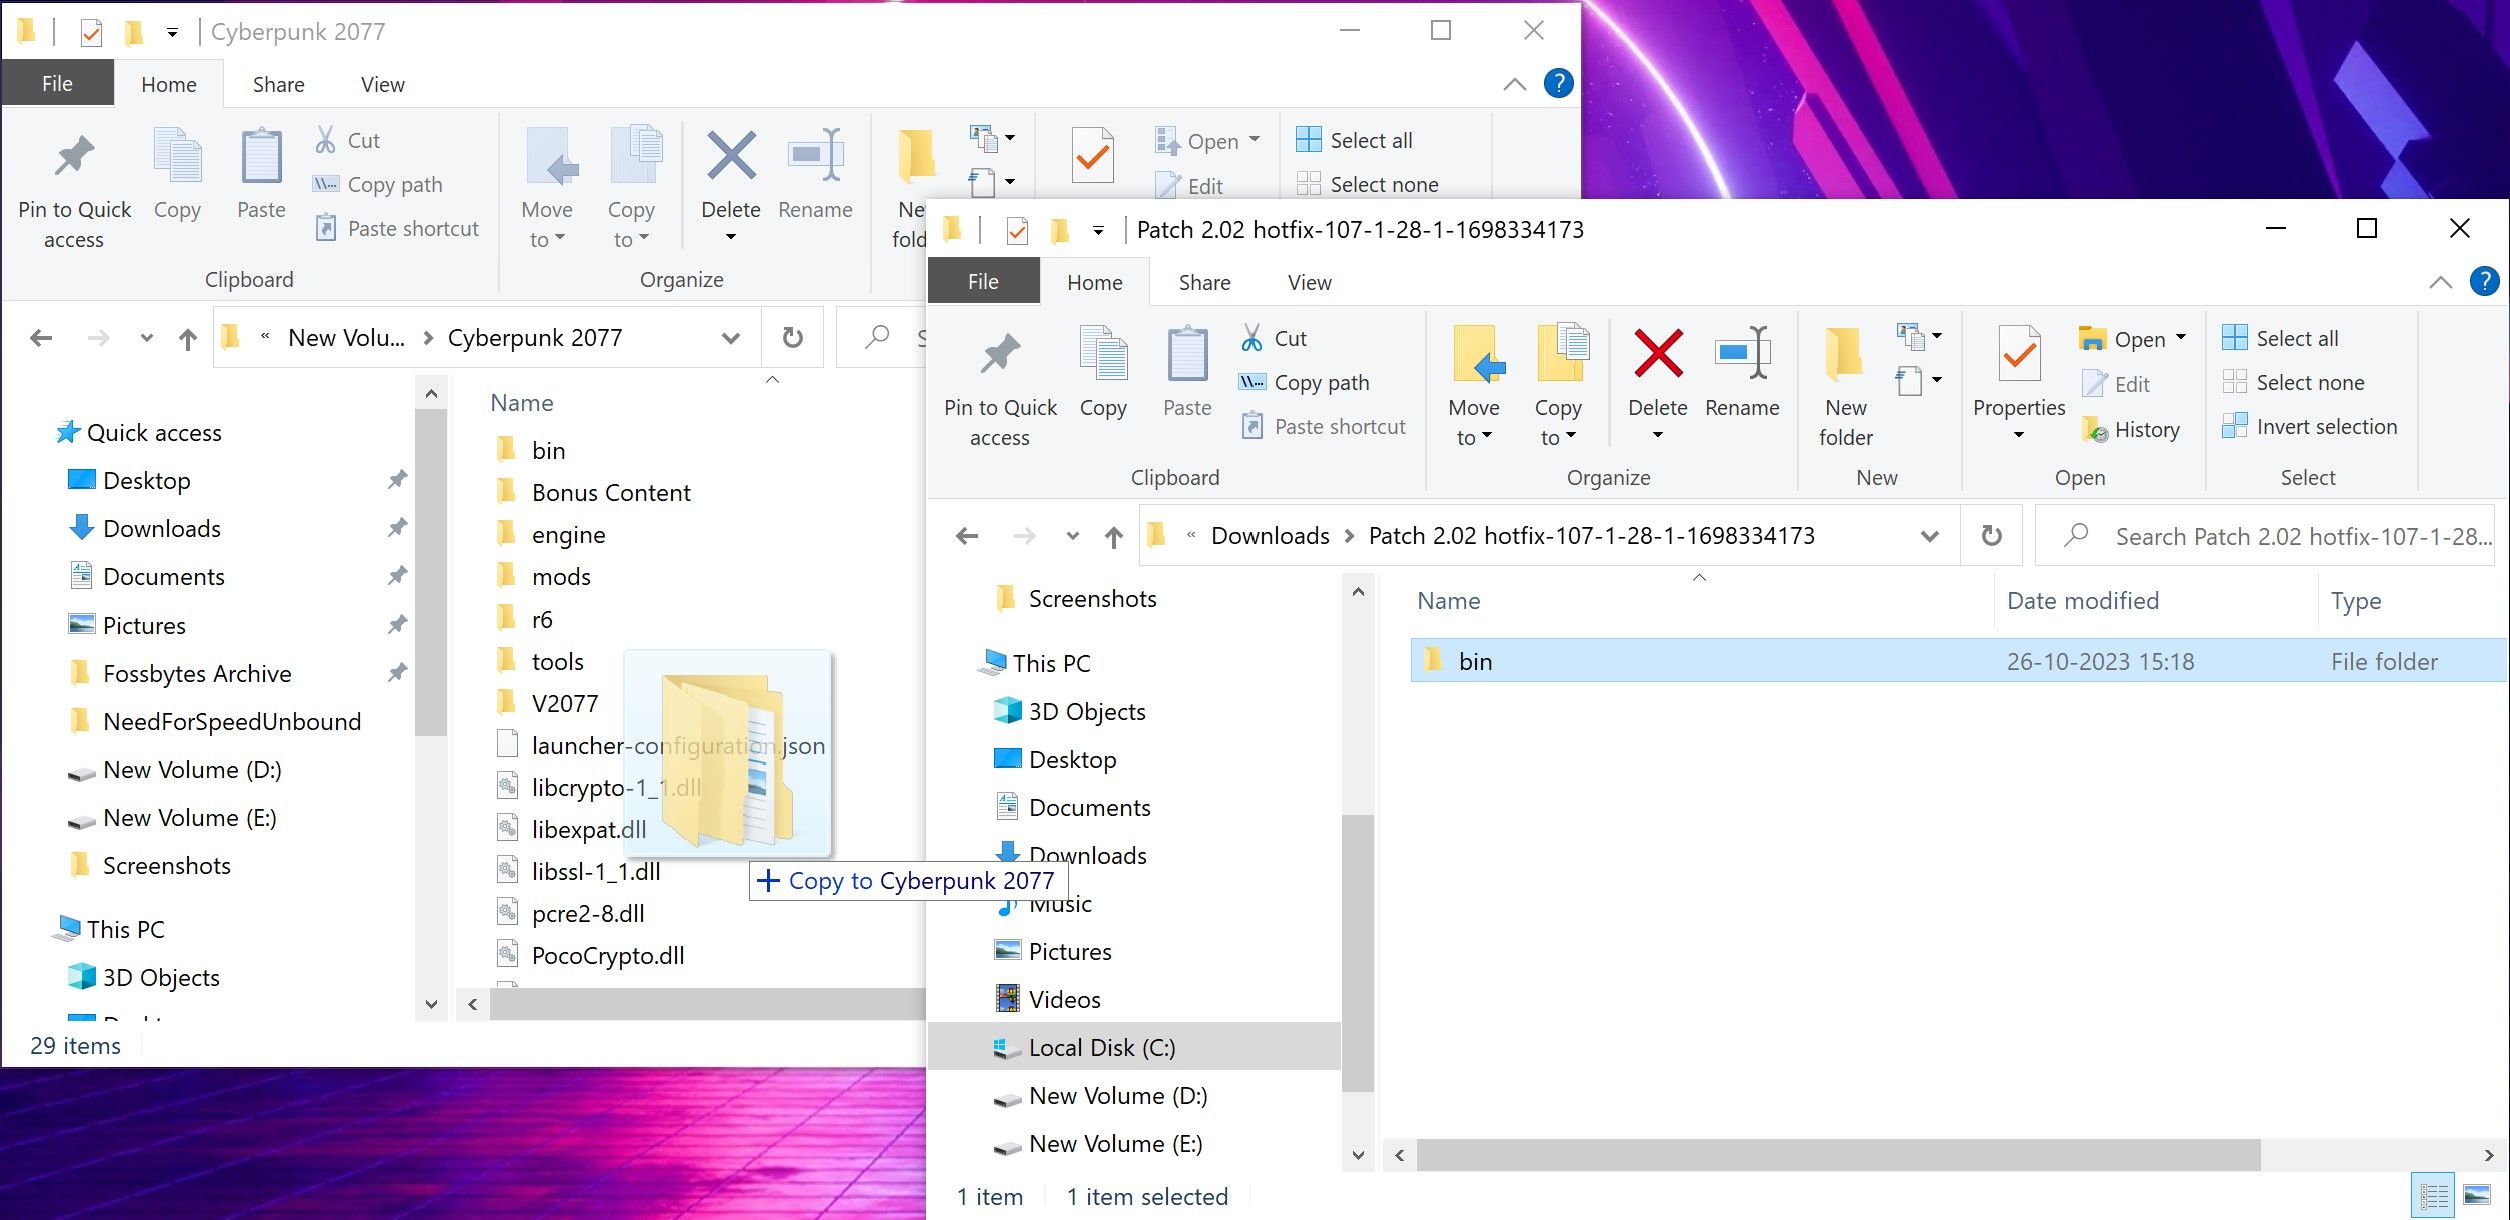Viewport: 2510px width, 1220px height.
Task: Select all items in the patch folder
Action: click(x=2295, y=338)
